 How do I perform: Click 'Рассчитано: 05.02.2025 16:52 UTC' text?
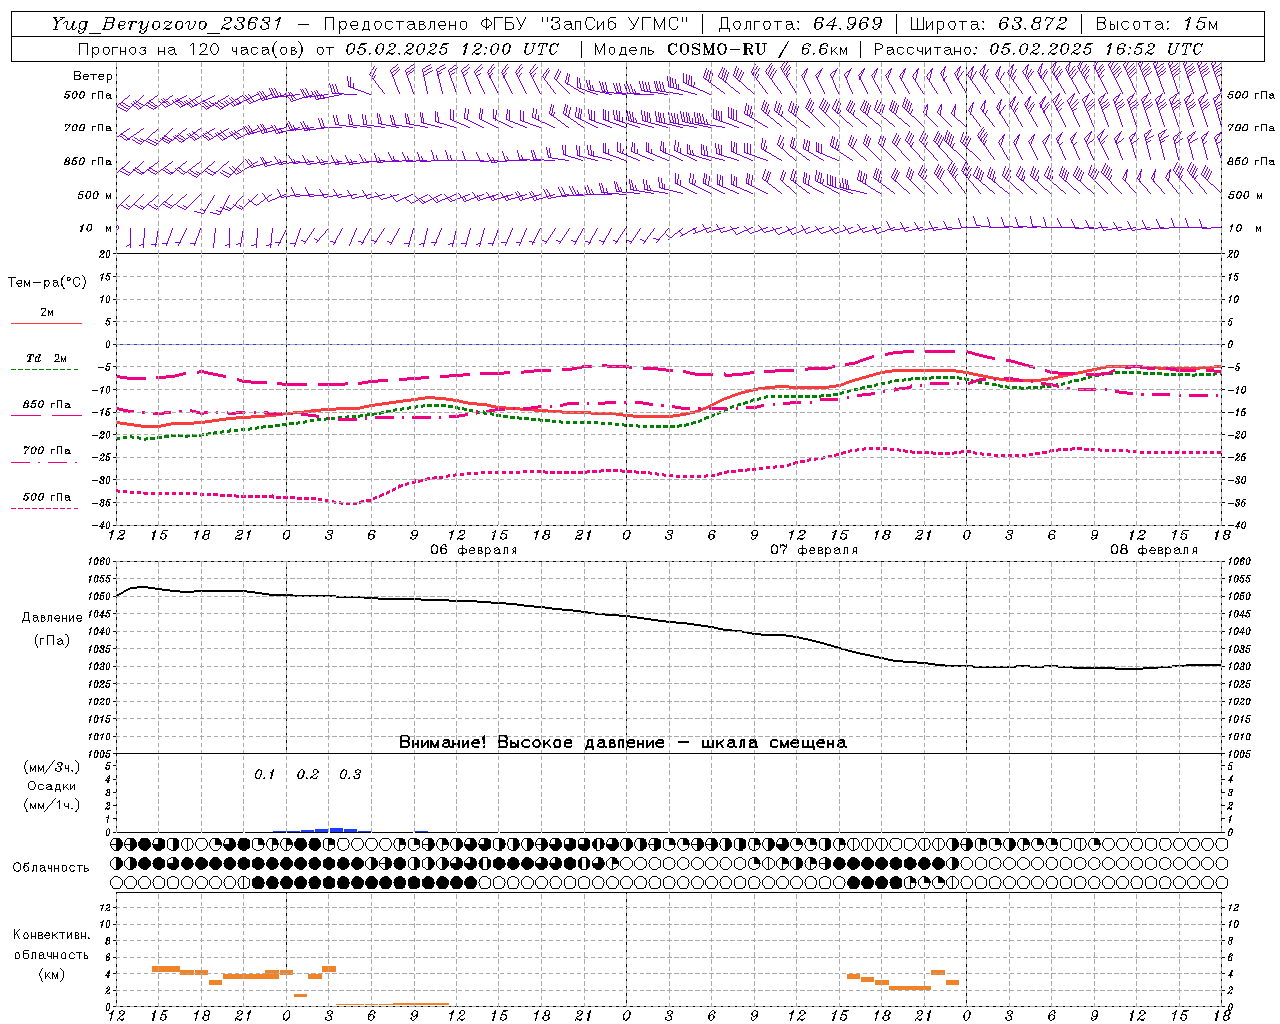point(1038,49)
